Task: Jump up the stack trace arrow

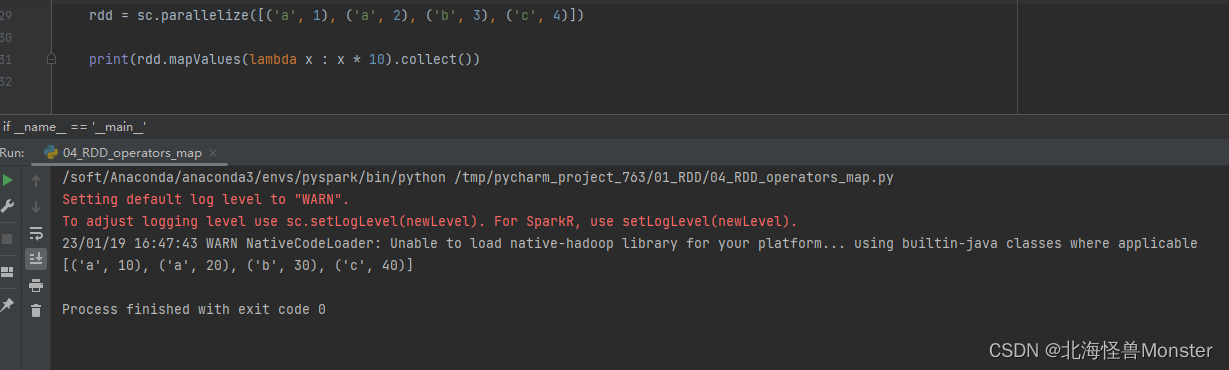Action: (x=36, y=181)
